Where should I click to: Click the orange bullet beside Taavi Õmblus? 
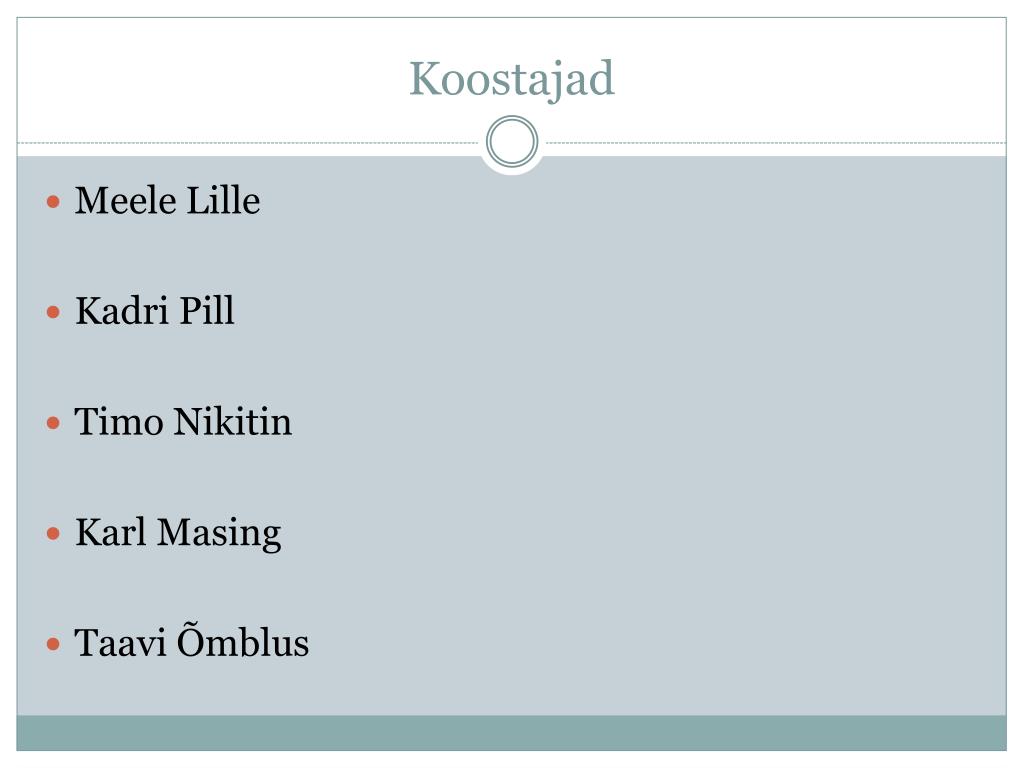tap(54, 645)
